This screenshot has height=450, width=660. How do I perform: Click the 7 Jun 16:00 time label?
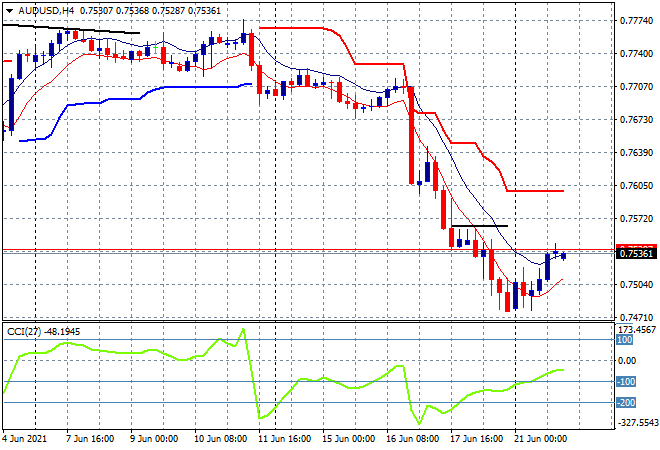point(90,439)
